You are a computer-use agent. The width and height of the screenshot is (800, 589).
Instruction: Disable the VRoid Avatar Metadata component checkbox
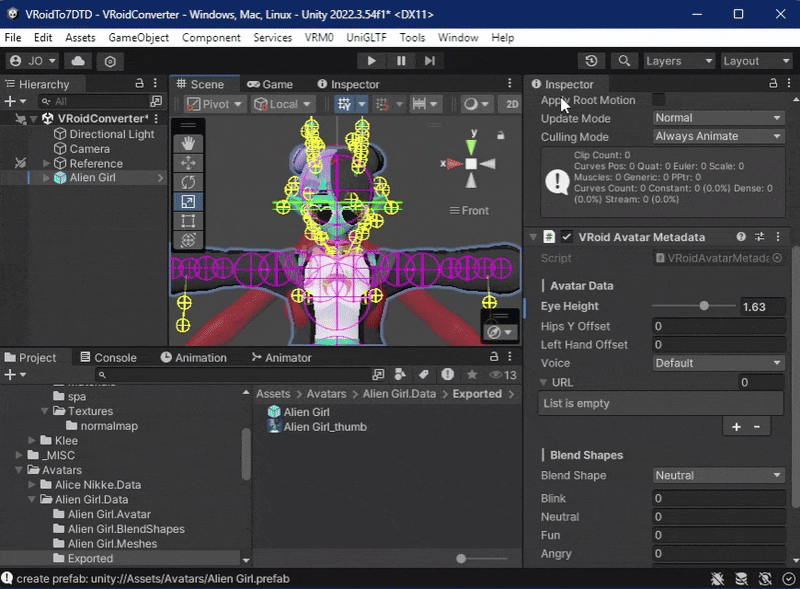566,237
